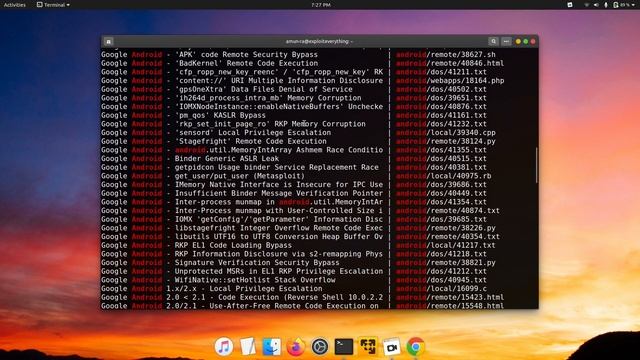Open the Terminal app menu in top bar
The width and height of the screenshot is (640, 360).
(53, 5)
